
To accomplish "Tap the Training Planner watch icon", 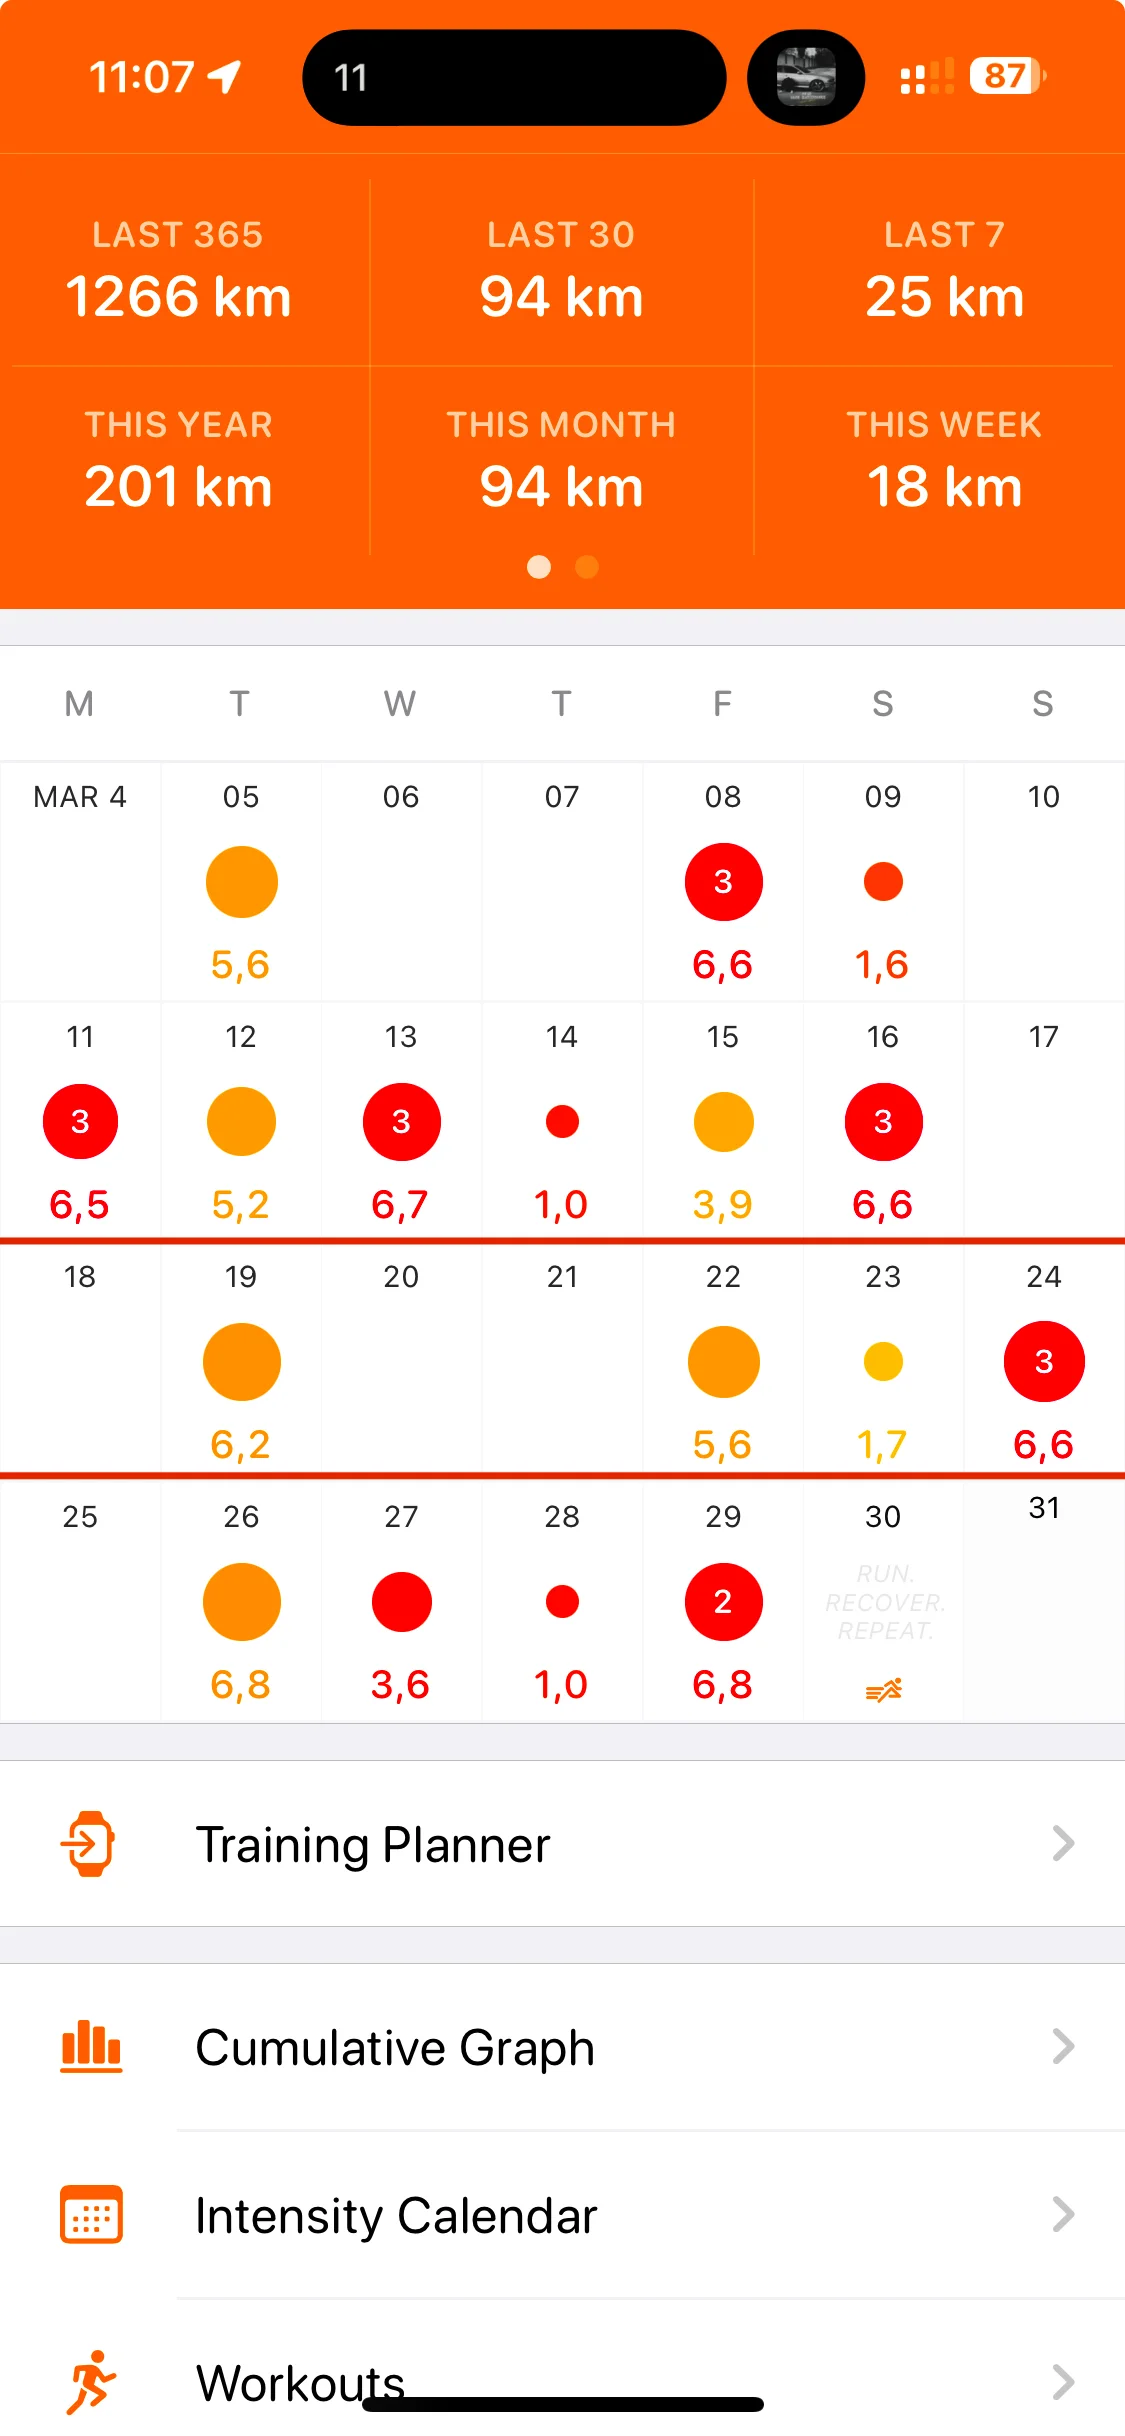I will pyautogui.click(x=90, y=1843).
